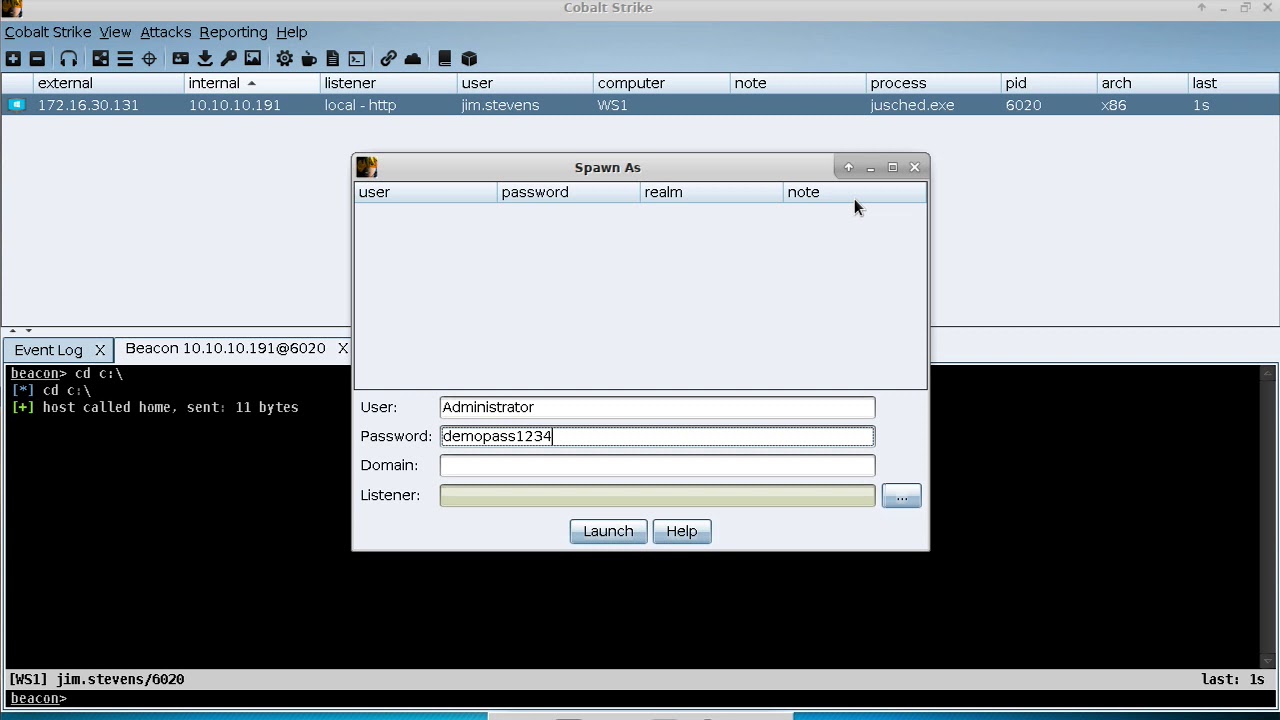Open the View menu

pos(115,32)
